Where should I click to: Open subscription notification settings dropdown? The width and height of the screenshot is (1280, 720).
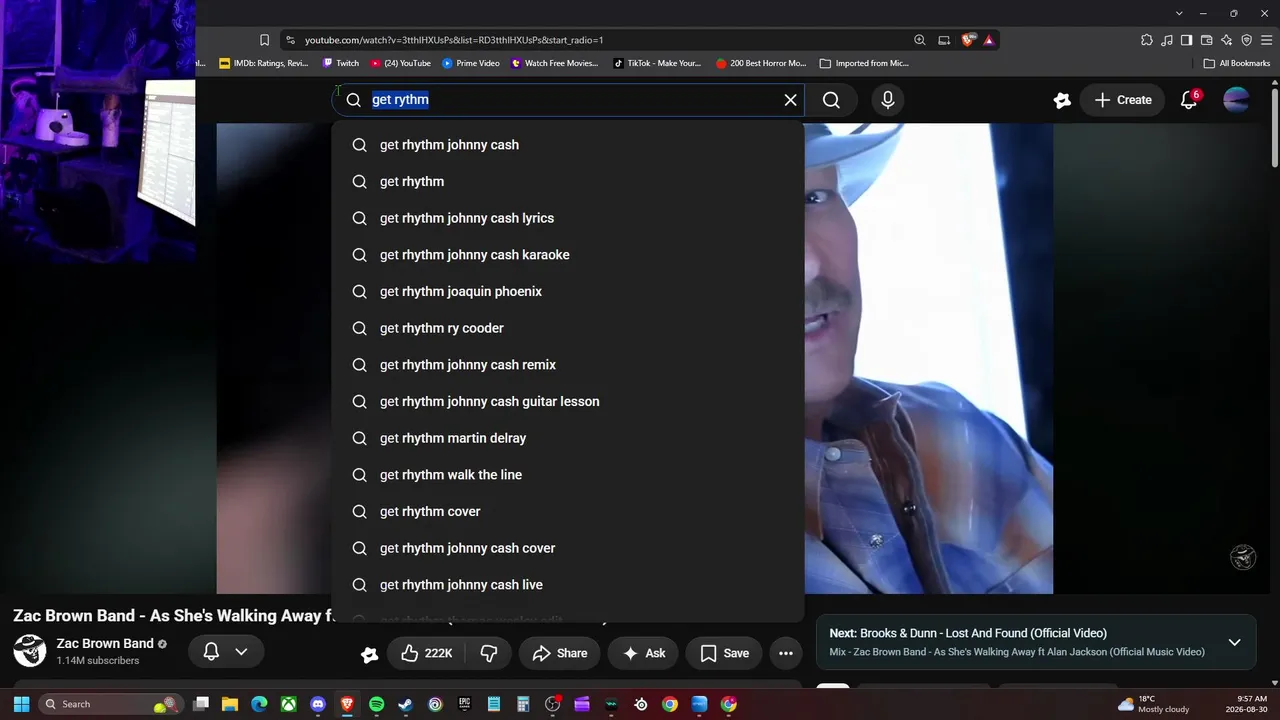(226, 652)
